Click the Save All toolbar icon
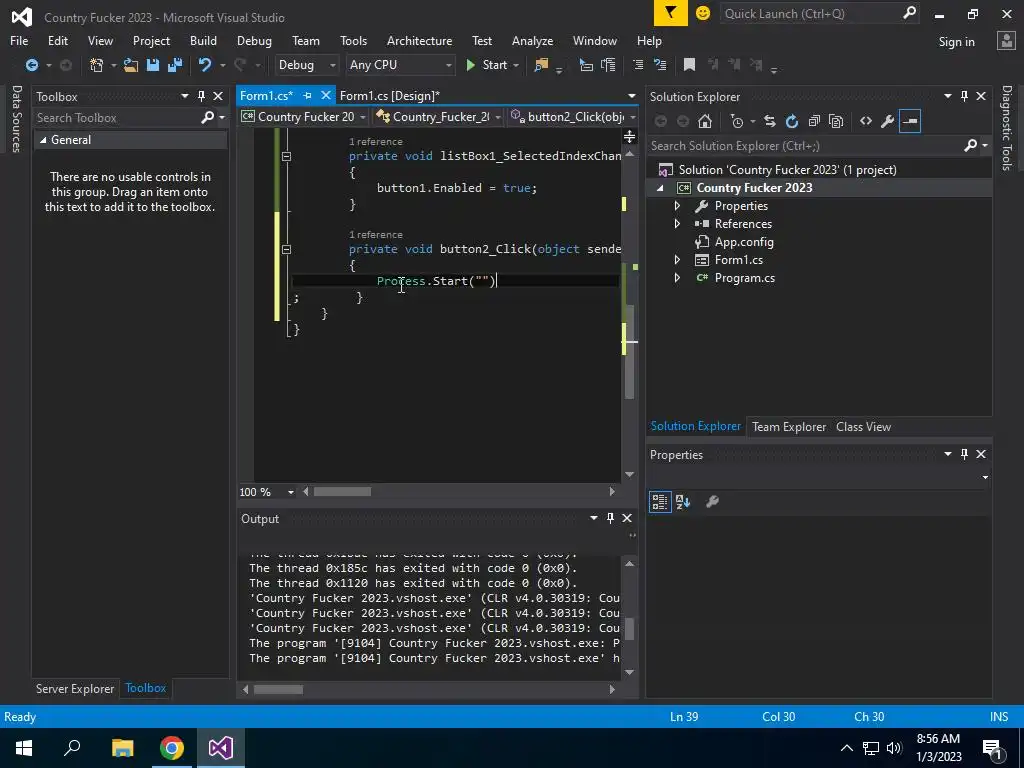 click(174, 65)
